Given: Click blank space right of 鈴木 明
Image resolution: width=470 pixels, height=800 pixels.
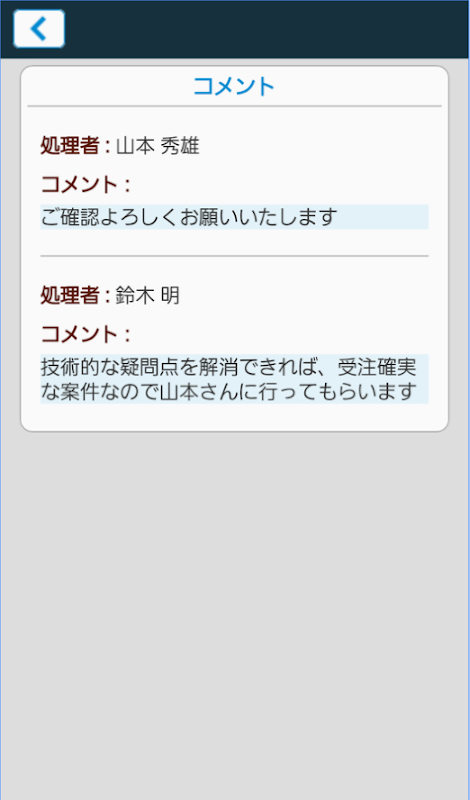Looking at the screenshot, I should click(x=304, y=295).
